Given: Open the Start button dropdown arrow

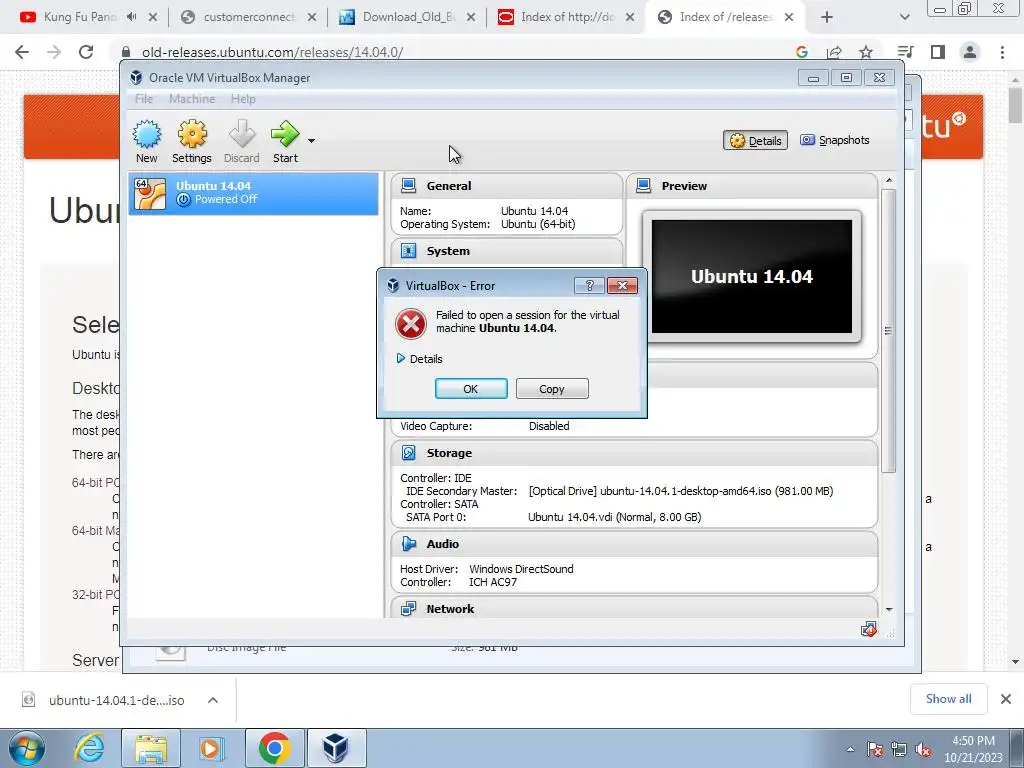Looking at the screenshot, I should [312, 140].
